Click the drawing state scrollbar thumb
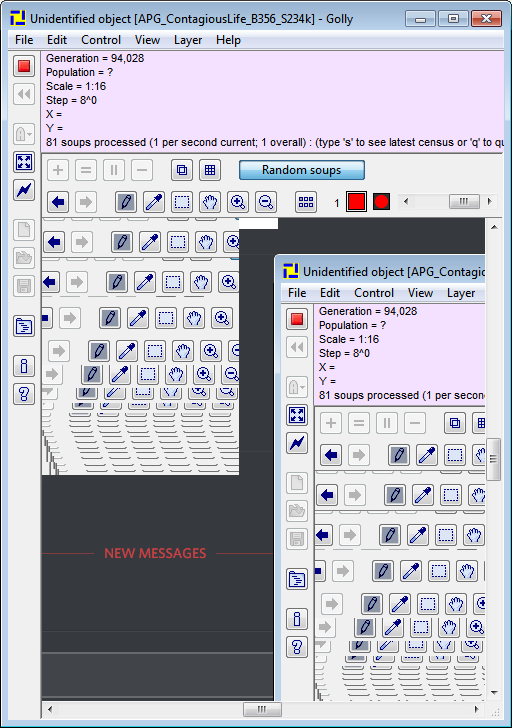Viewport: 512px width, 728px height. point(464,201)
